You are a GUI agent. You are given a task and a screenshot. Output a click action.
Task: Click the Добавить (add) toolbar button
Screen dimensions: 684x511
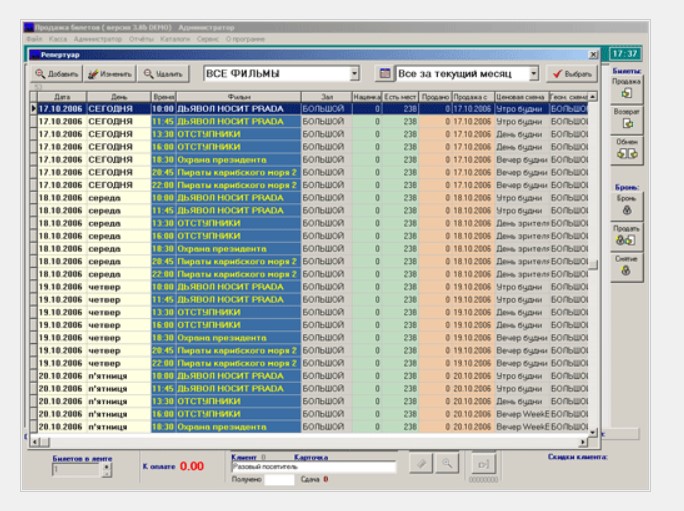pos(57,74)
